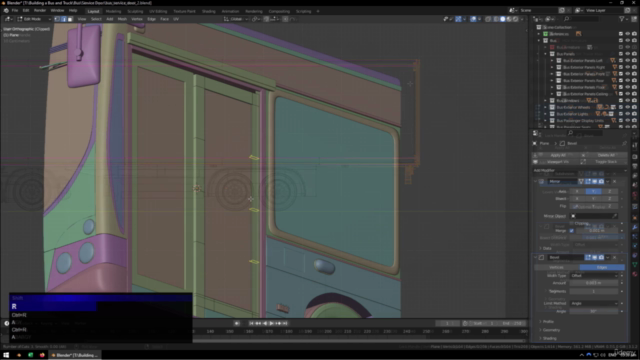This screenshot has width=640, height=360.
Task: Open the Blender logo menu
Action: pos(6,11)
